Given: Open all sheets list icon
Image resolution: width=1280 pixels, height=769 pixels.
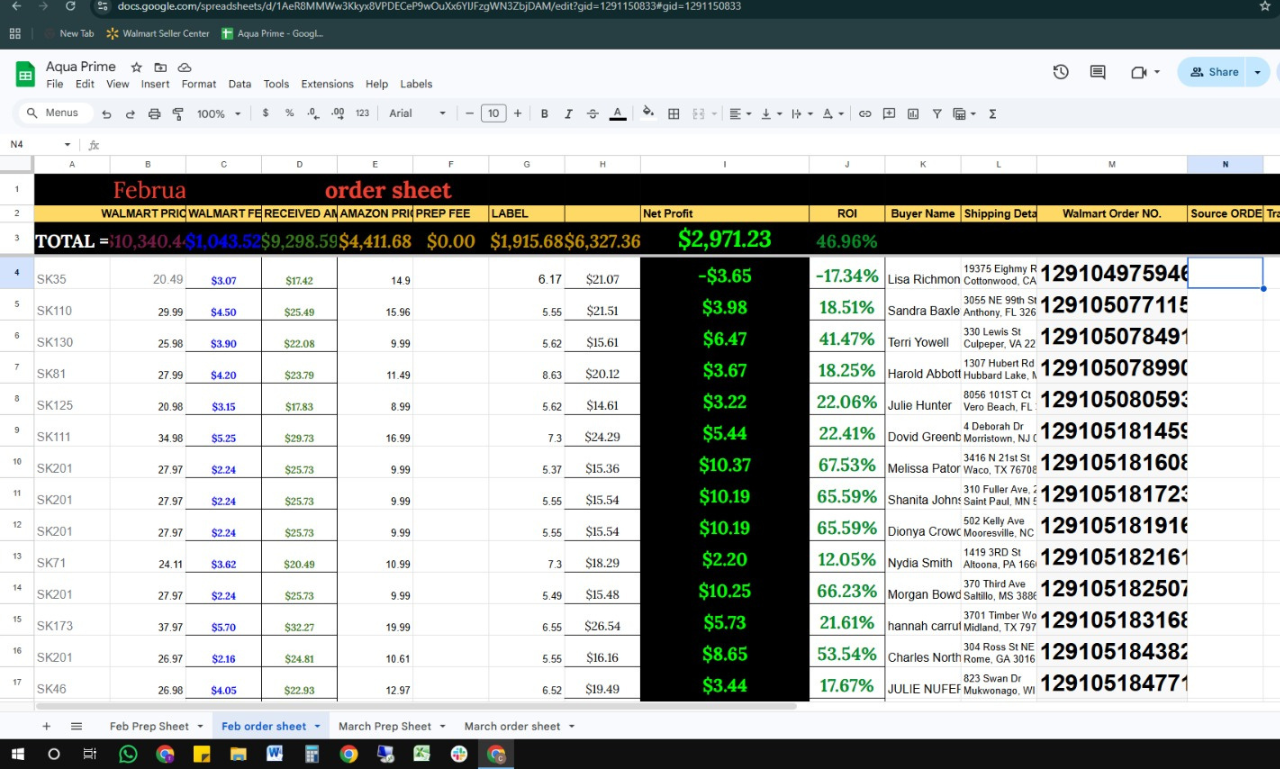Looking at the screenshot, I should point(76,726).
